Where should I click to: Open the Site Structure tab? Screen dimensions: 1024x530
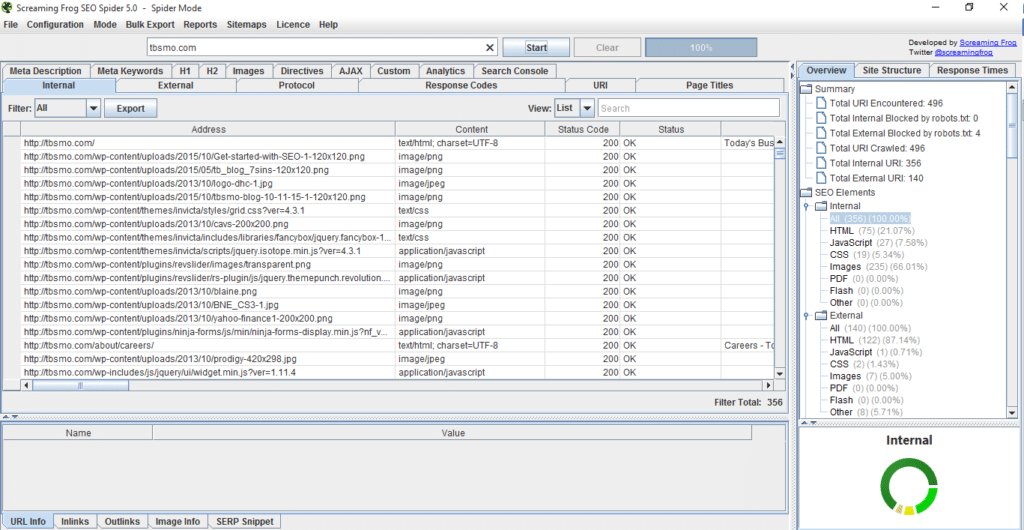click(891, 70)
